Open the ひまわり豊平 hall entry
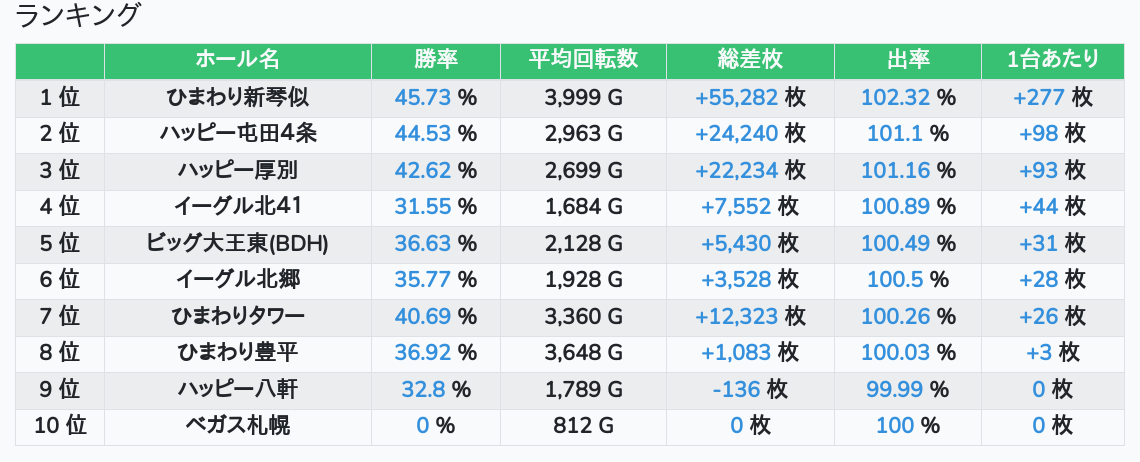The height and width of the screenshot is (462, 1140). tap(237, 352)
